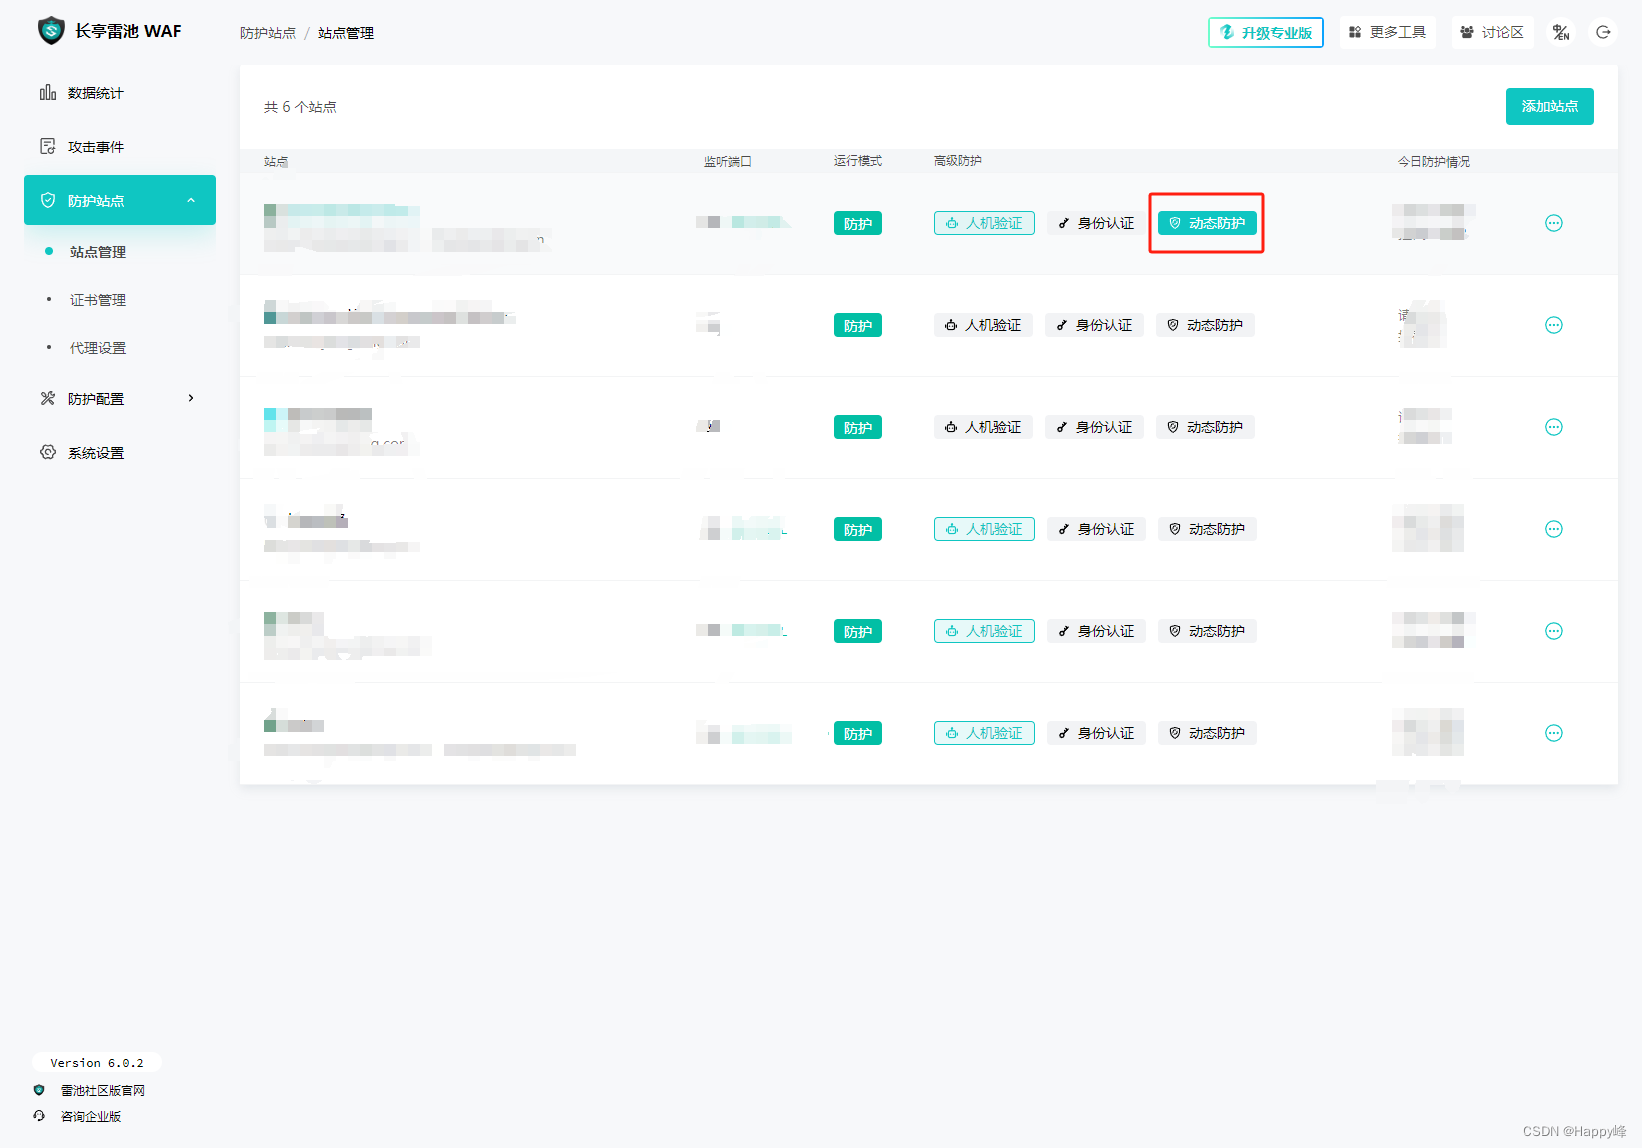Click the Version 6.0.2 label

[97, 1063]
